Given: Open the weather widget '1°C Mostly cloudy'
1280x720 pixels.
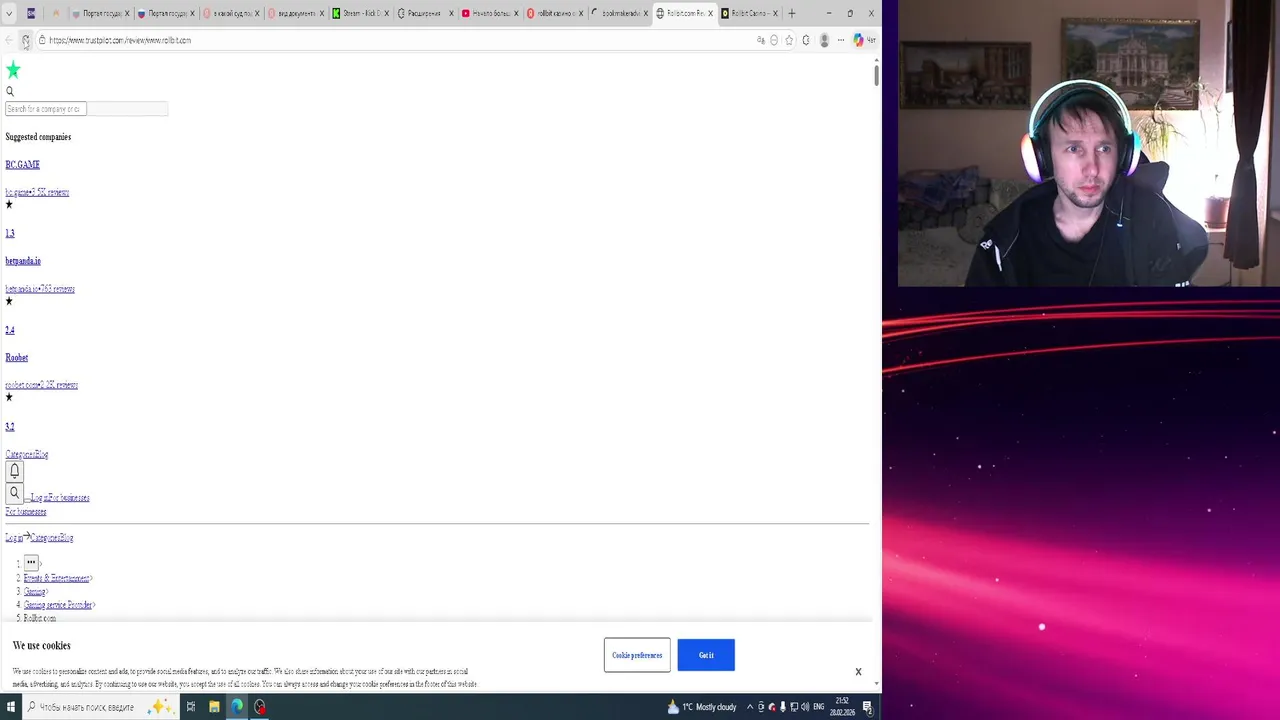Looking at the screenshot, I should point(703,707).
